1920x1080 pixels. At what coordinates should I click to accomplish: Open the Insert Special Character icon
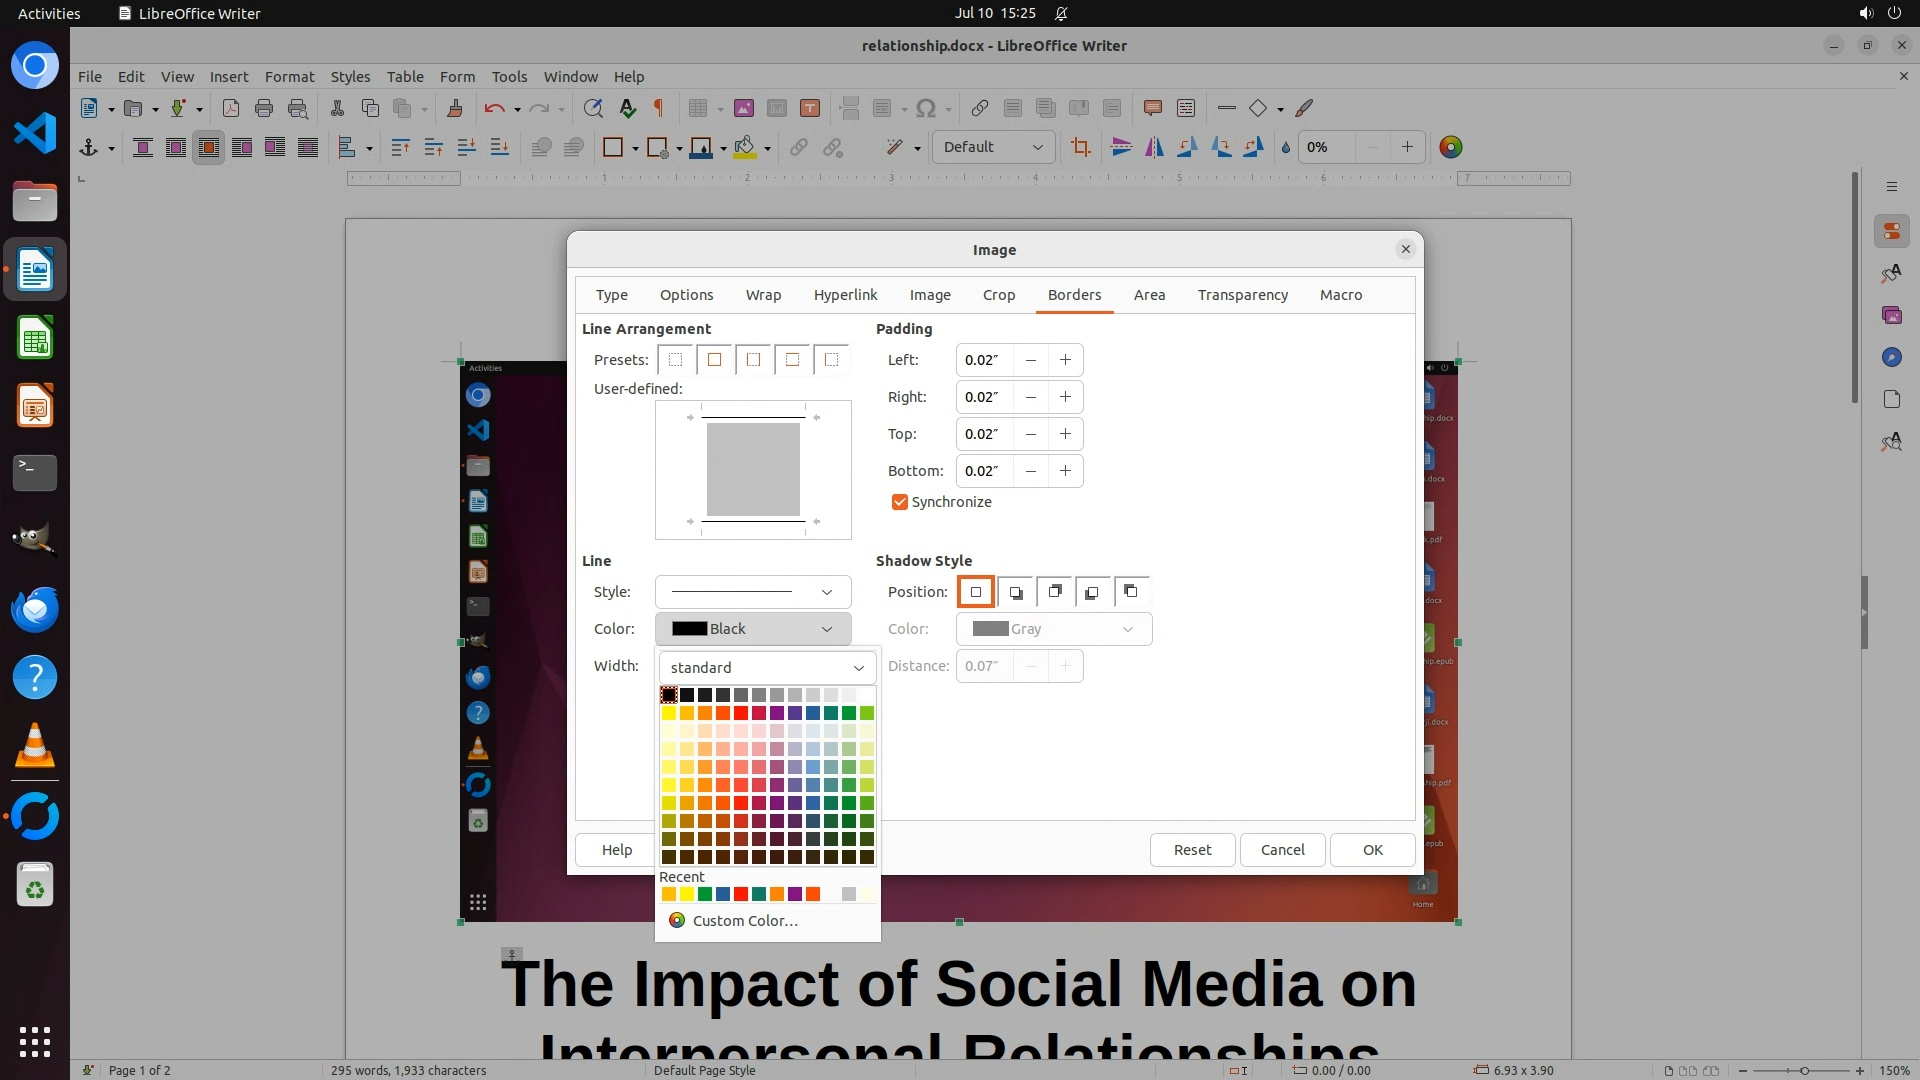pyautogui.click(x=926, y=108)
